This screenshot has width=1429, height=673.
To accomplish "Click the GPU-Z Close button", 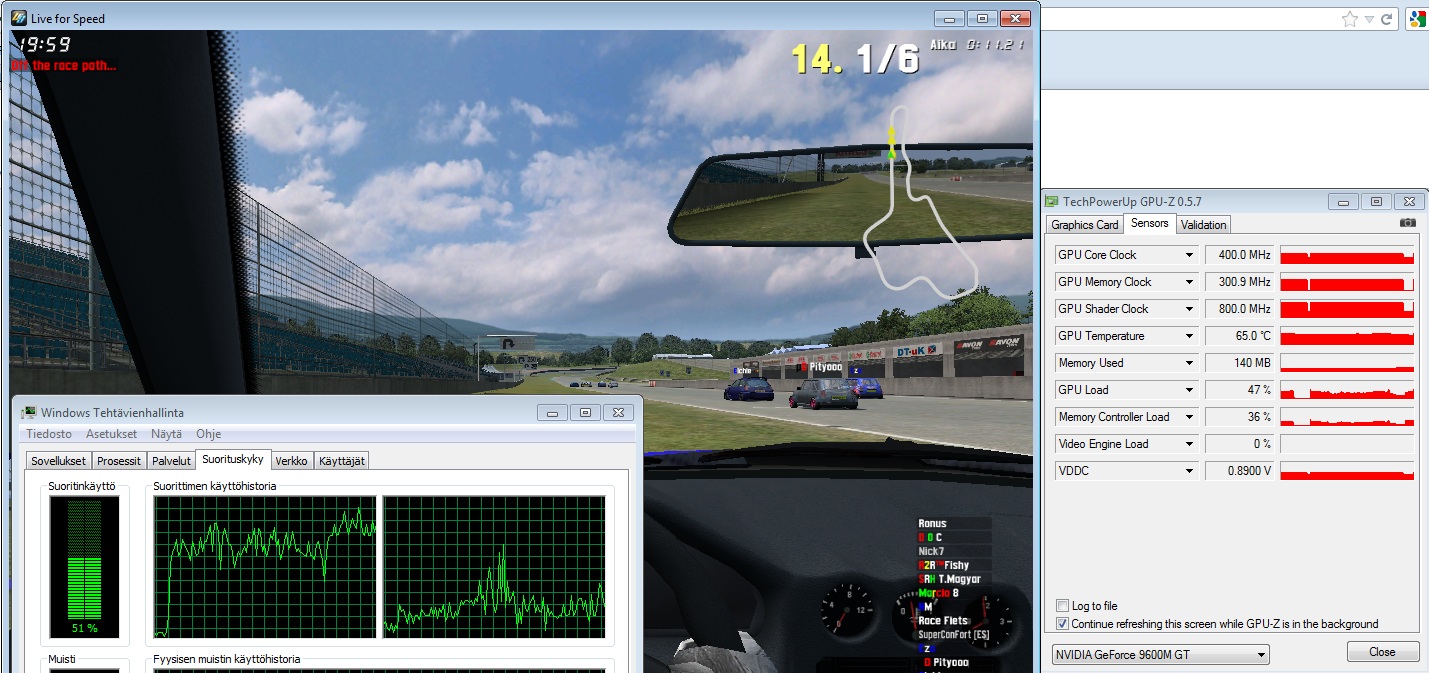I will pos(1383,652).
